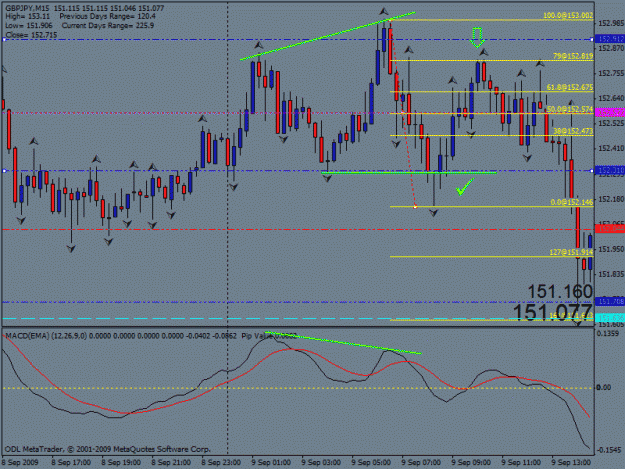Click the up fractal arrow above the 05:00 peak
This screenshot has height=469, width=625.
coord(383,11)
